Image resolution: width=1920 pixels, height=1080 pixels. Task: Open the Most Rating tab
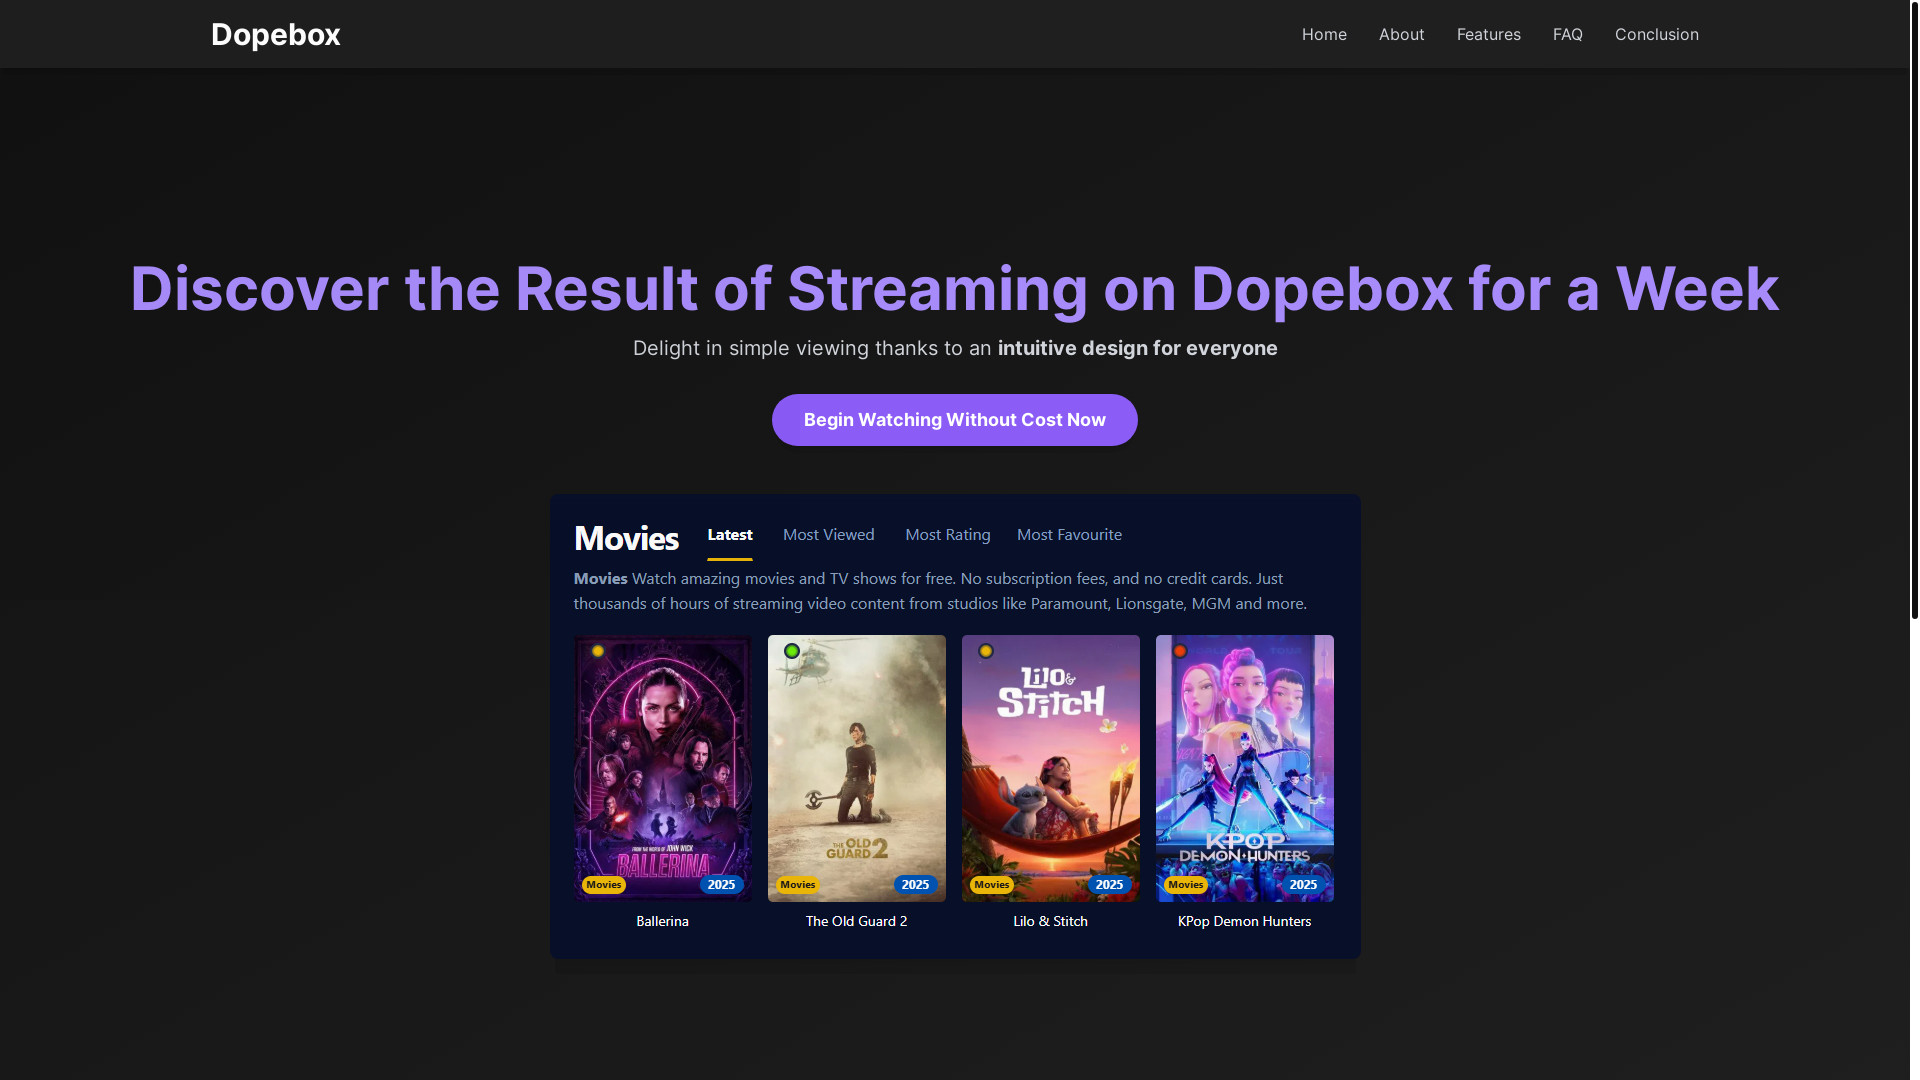pyautogui.click(x=947, y=535)
